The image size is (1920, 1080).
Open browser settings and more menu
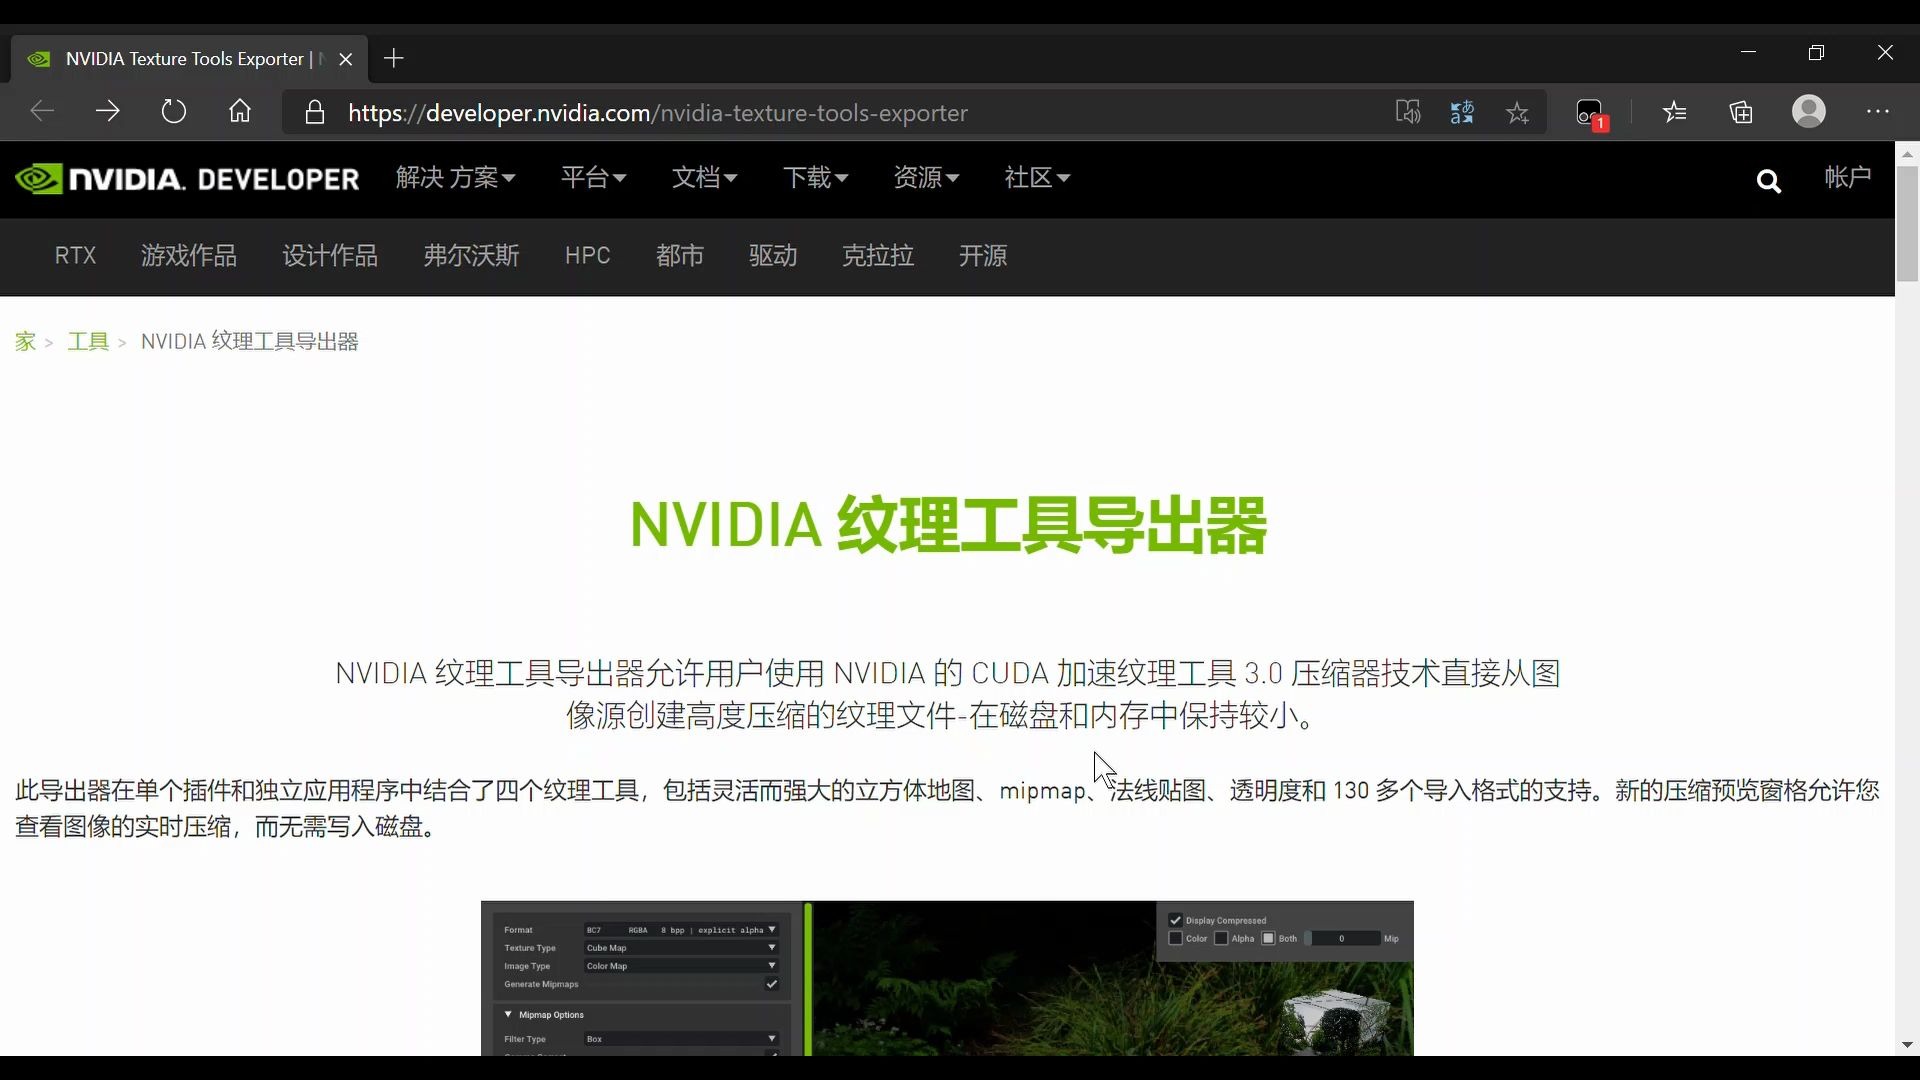pos(1878,111)
